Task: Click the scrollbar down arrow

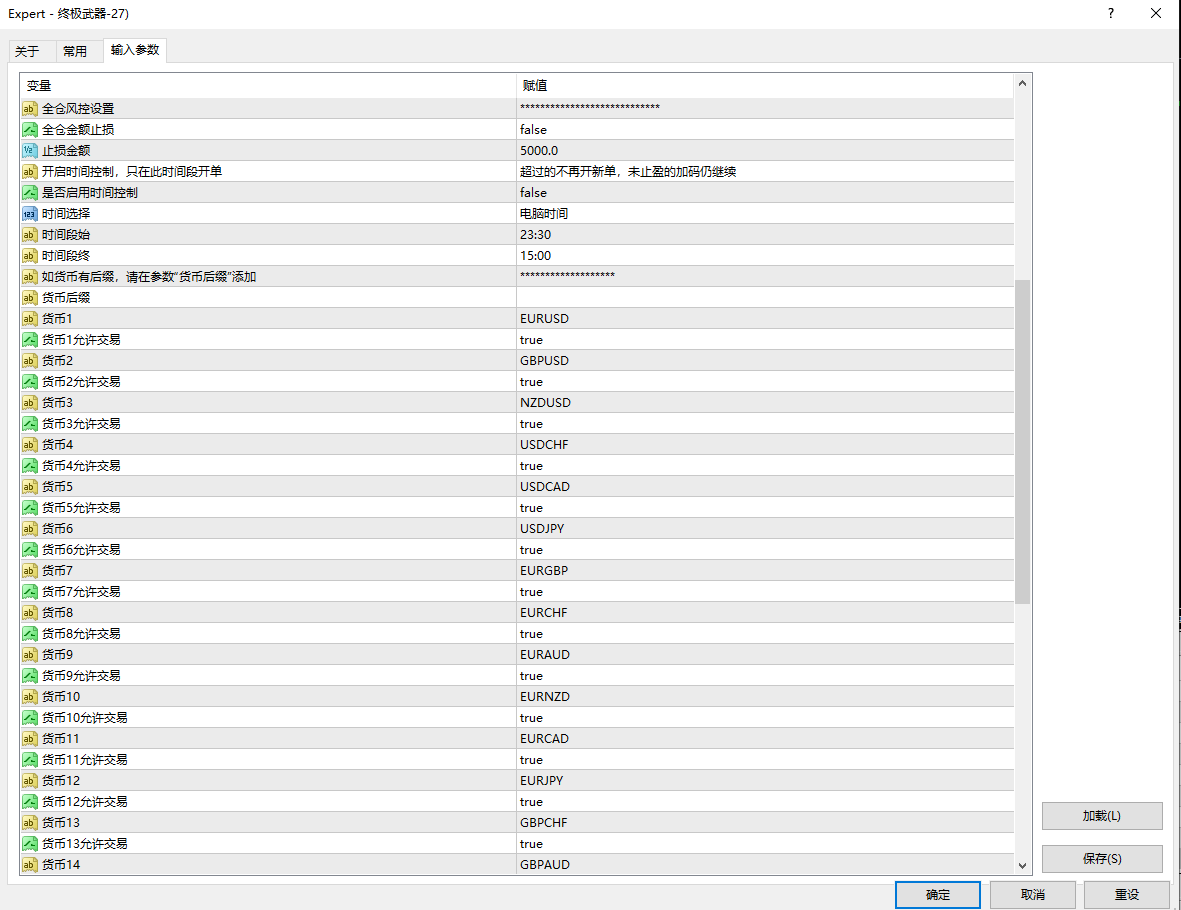Action: coord(1022,866)
